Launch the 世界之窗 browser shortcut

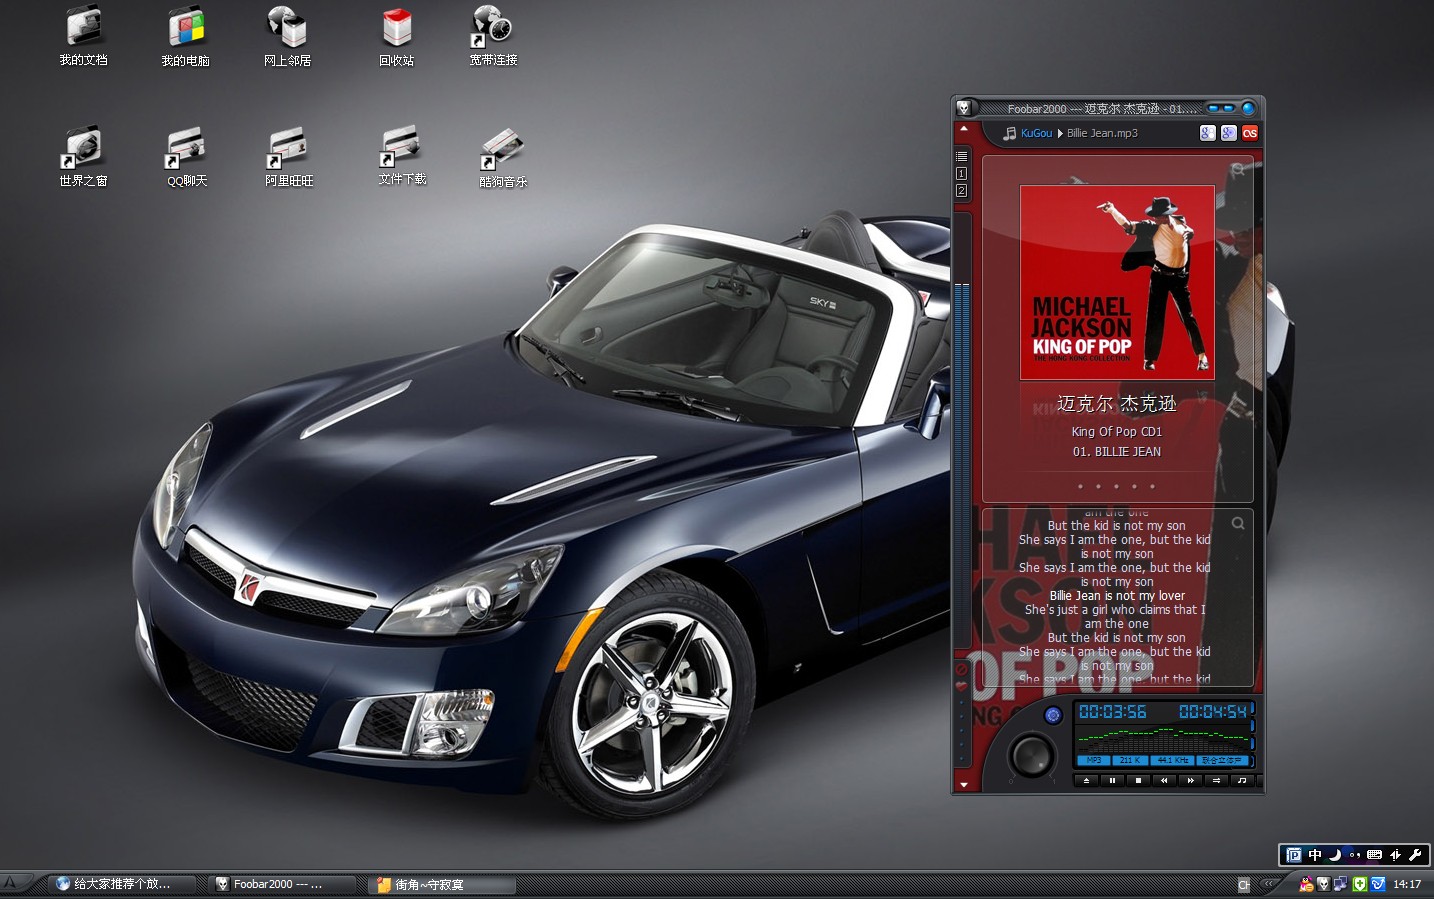coord(83,156)
